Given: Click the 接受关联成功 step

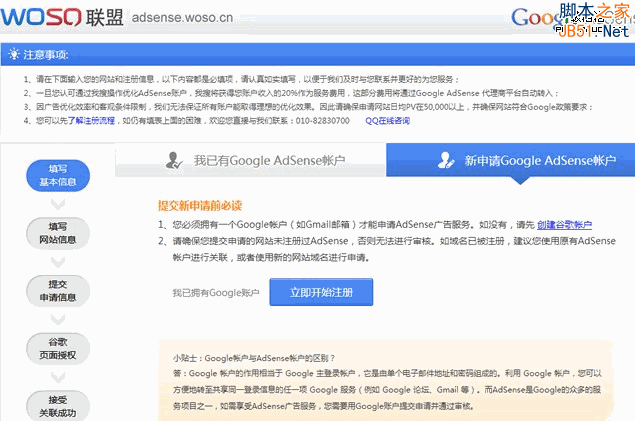Looking at the screenshot, I should pos(57,405).
